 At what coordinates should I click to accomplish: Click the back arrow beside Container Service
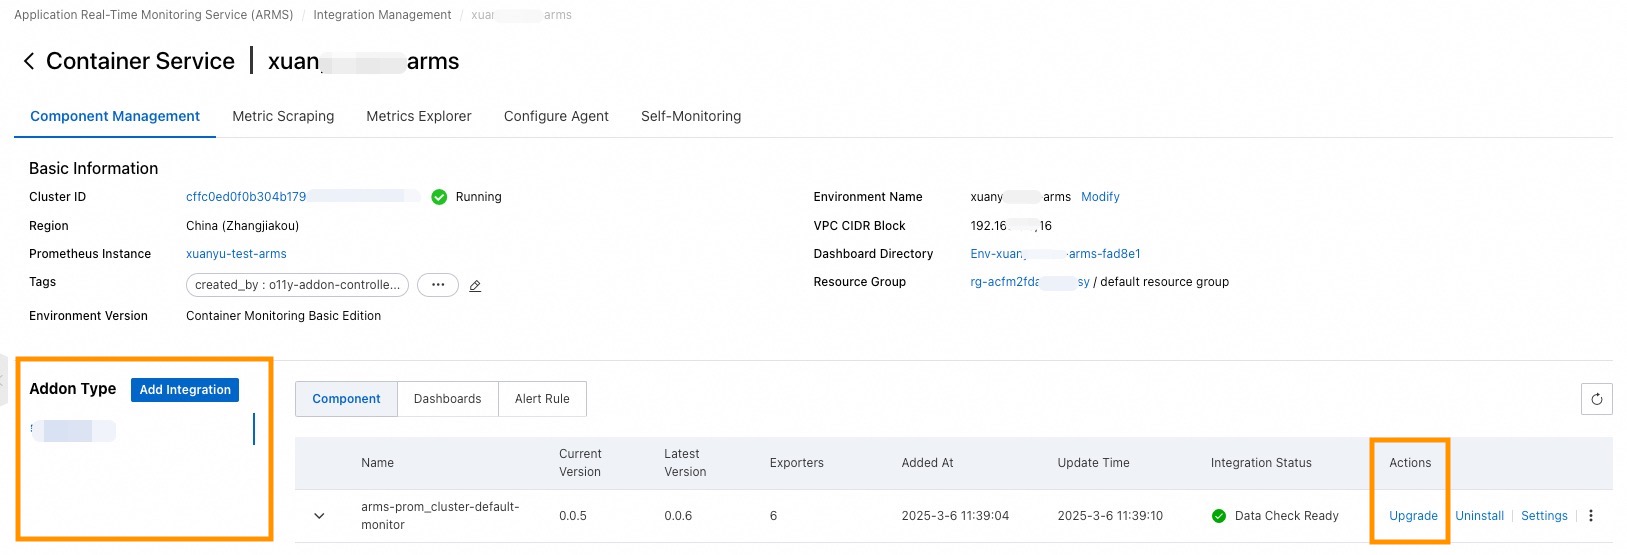click(29, 62)
